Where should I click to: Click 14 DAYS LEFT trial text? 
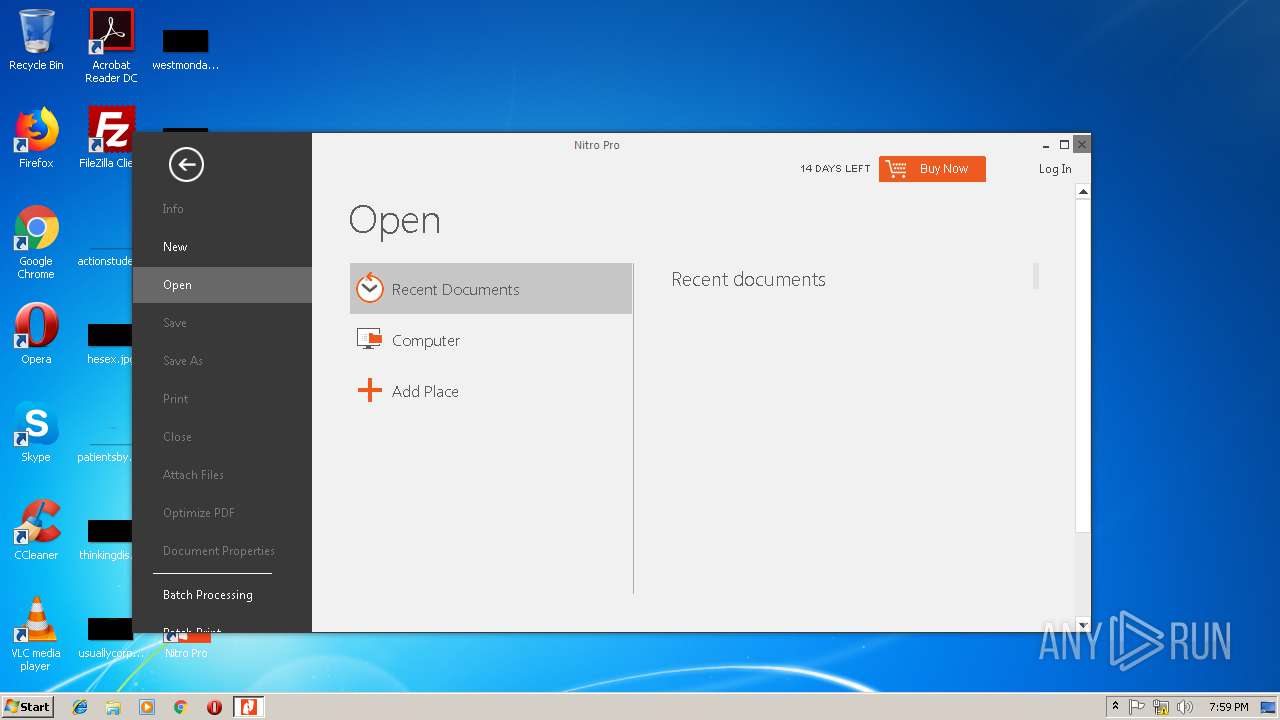(x=835, y=169)
